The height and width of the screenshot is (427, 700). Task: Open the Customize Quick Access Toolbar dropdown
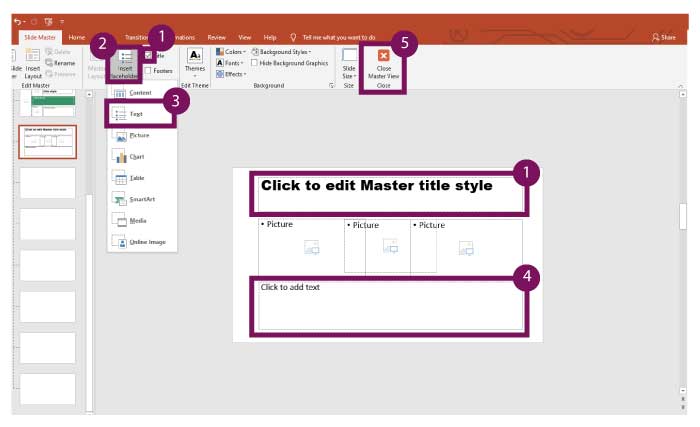point(62,21)
